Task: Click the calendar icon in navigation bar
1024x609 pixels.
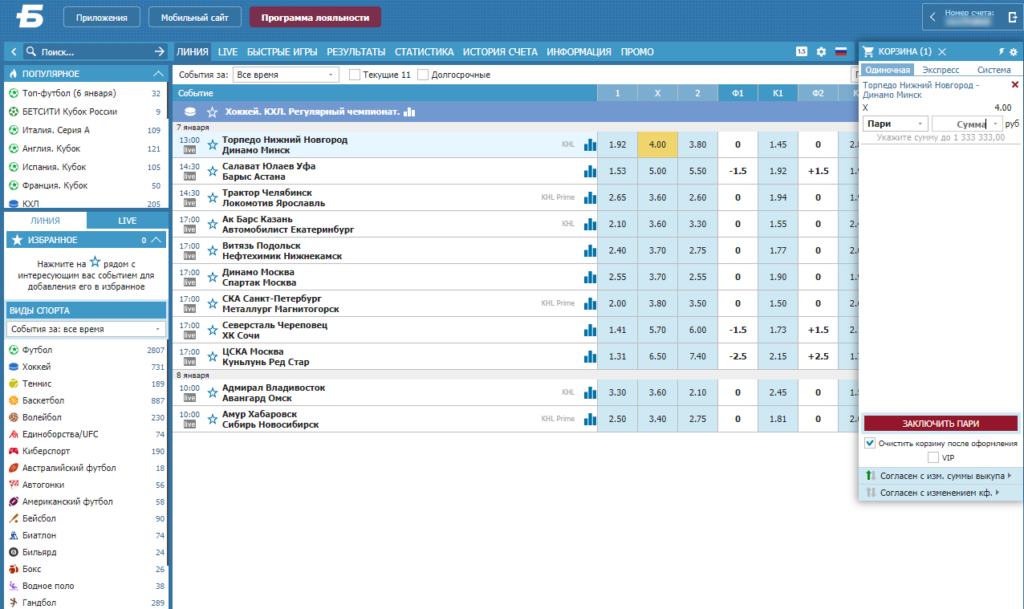Action: click(x=801, y=52)
